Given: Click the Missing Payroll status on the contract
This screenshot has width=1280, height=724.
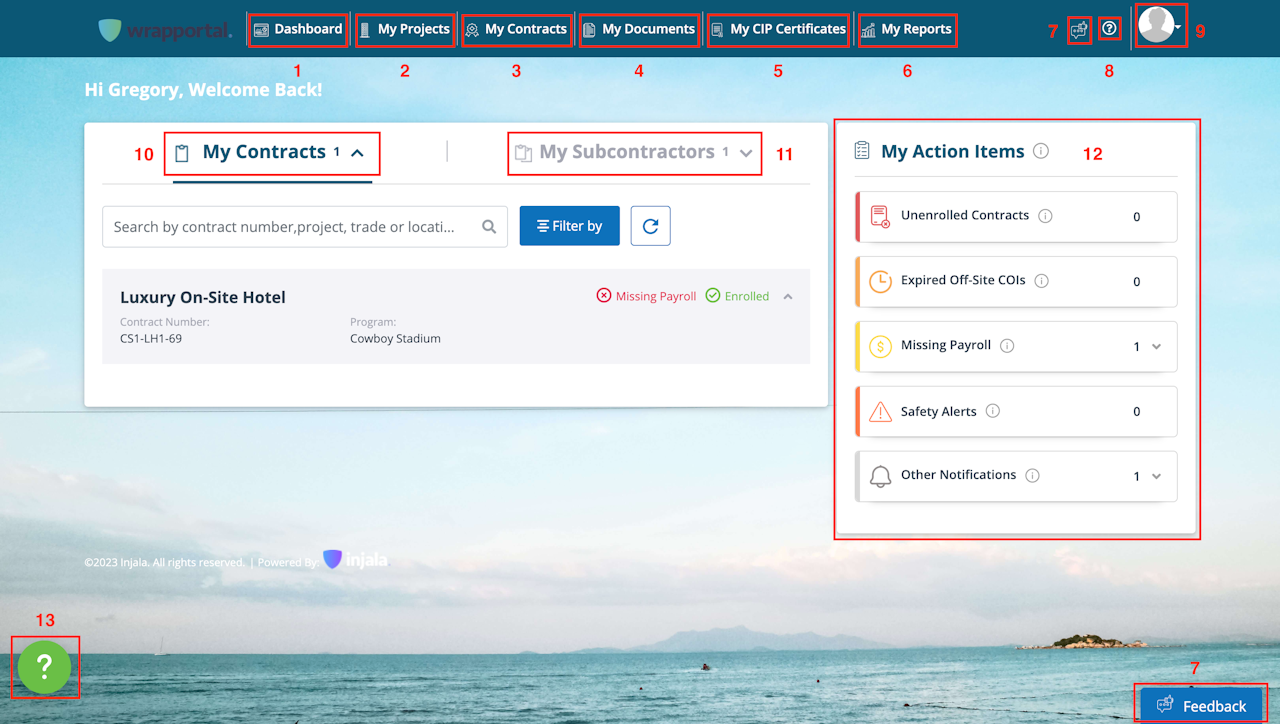Looking at the screenshot, I should coord(647,296).
